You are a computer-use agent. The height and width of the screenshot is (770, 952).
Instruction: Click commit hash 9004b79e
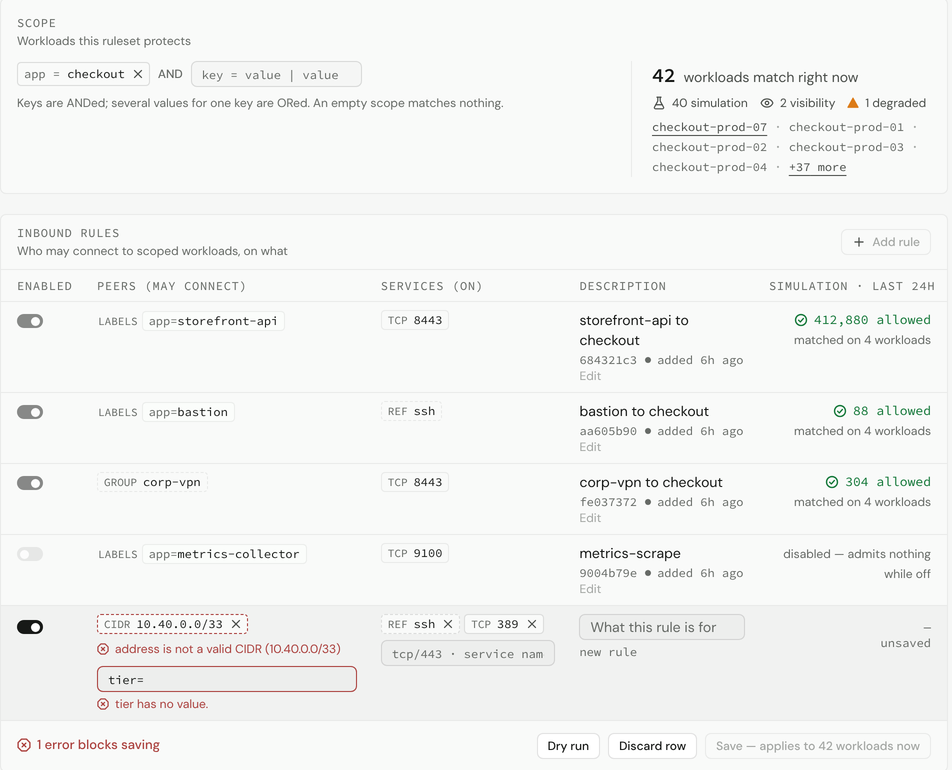click(608, 573)
